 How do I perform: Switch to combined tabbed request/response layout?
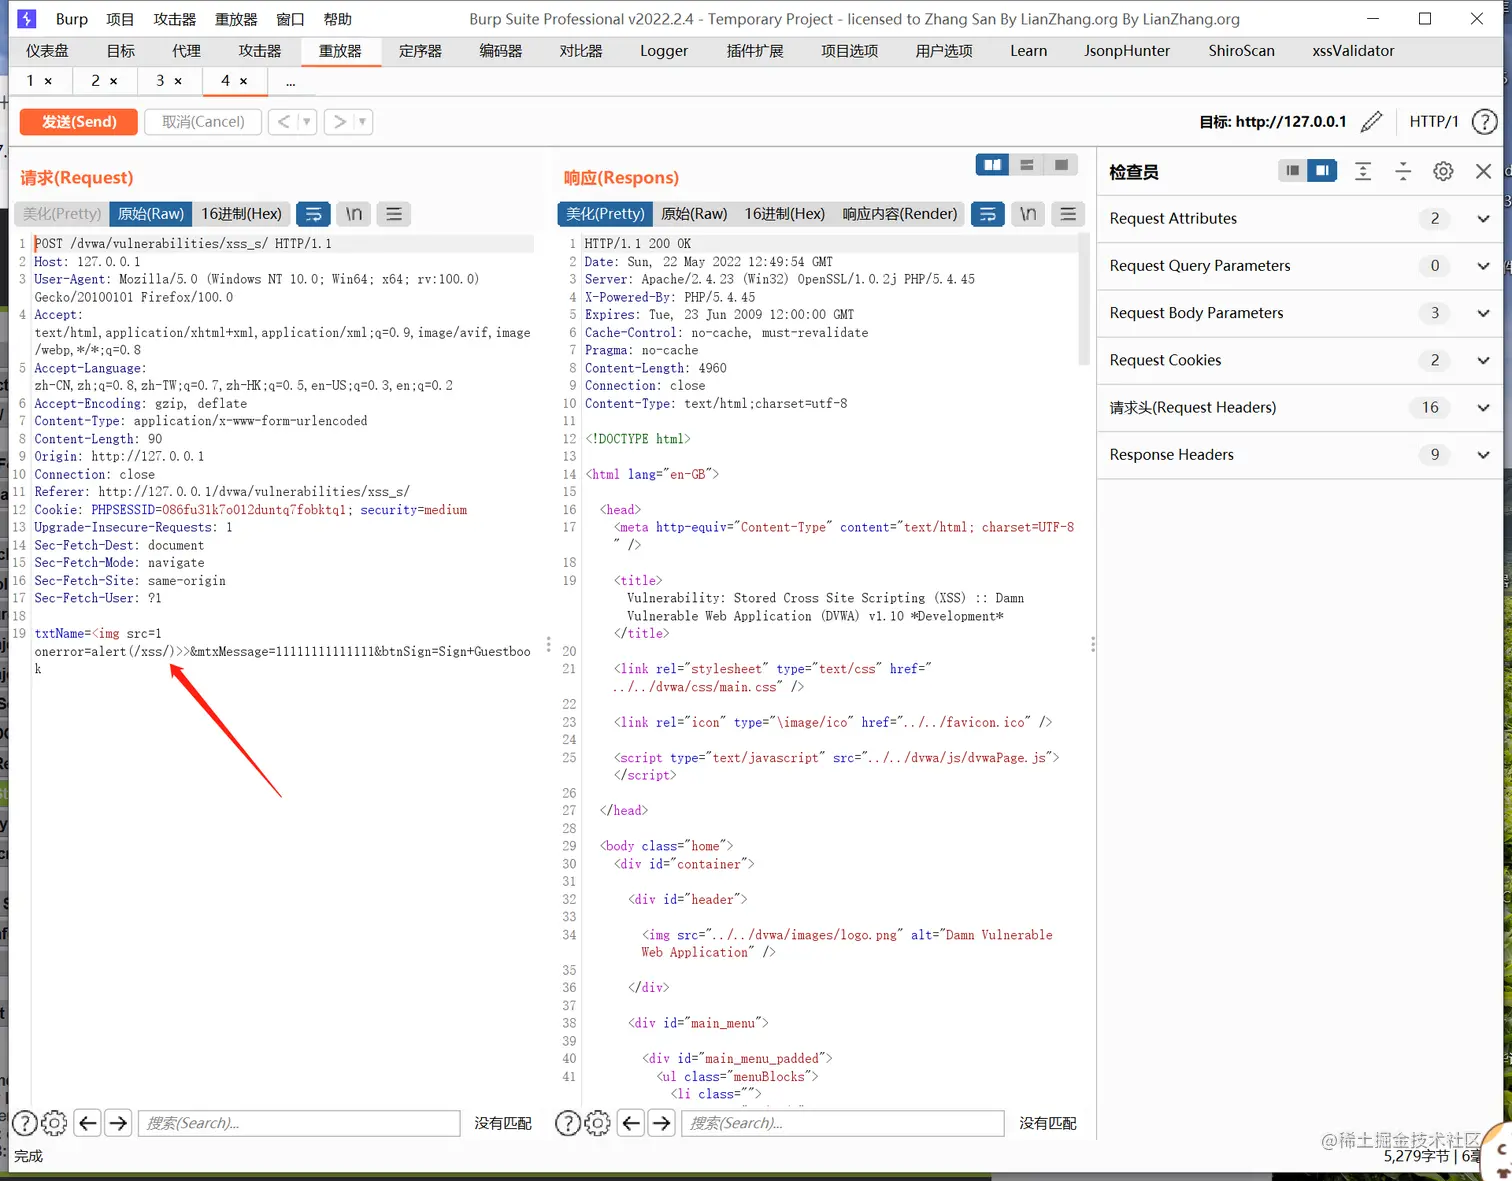pyautogui.click(x=1061, y=165)
